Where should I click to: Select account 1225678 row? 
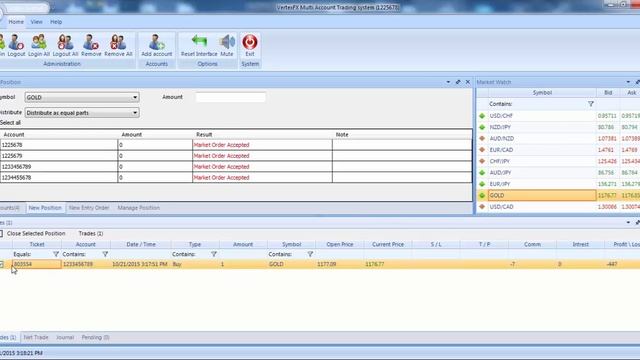(236, 145)
